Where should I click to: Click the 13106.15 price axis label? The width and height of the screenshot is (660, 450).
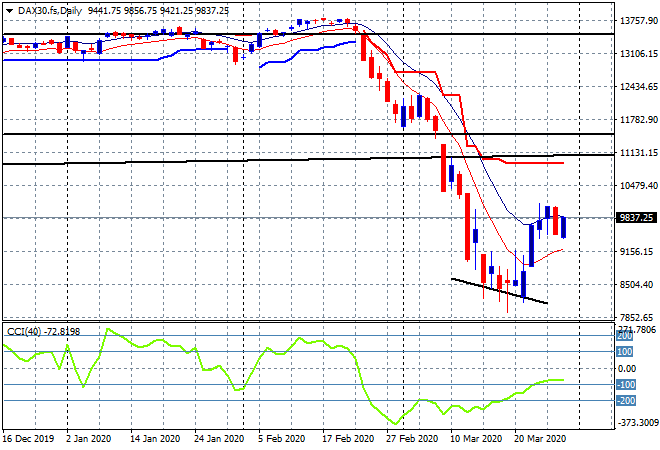point(639,54)
